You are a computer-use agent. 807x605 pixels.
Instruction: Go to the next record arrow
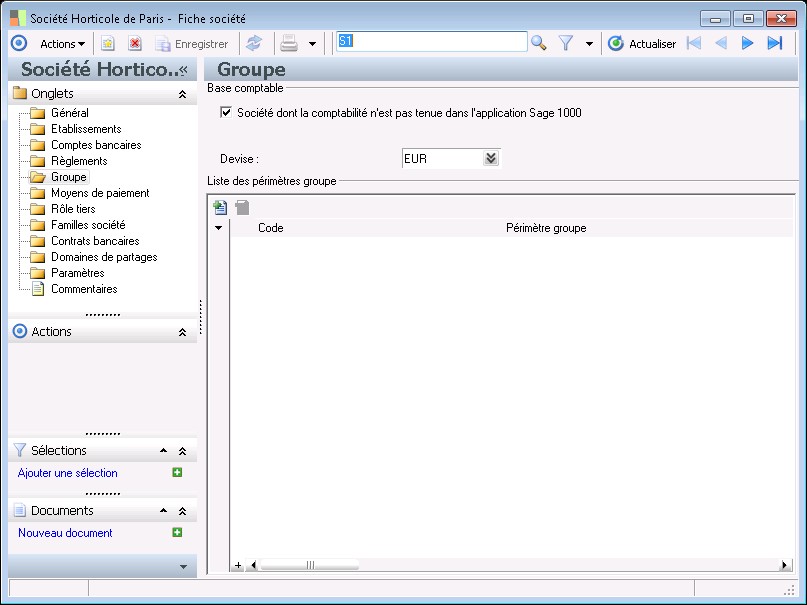tap(747, 43)
